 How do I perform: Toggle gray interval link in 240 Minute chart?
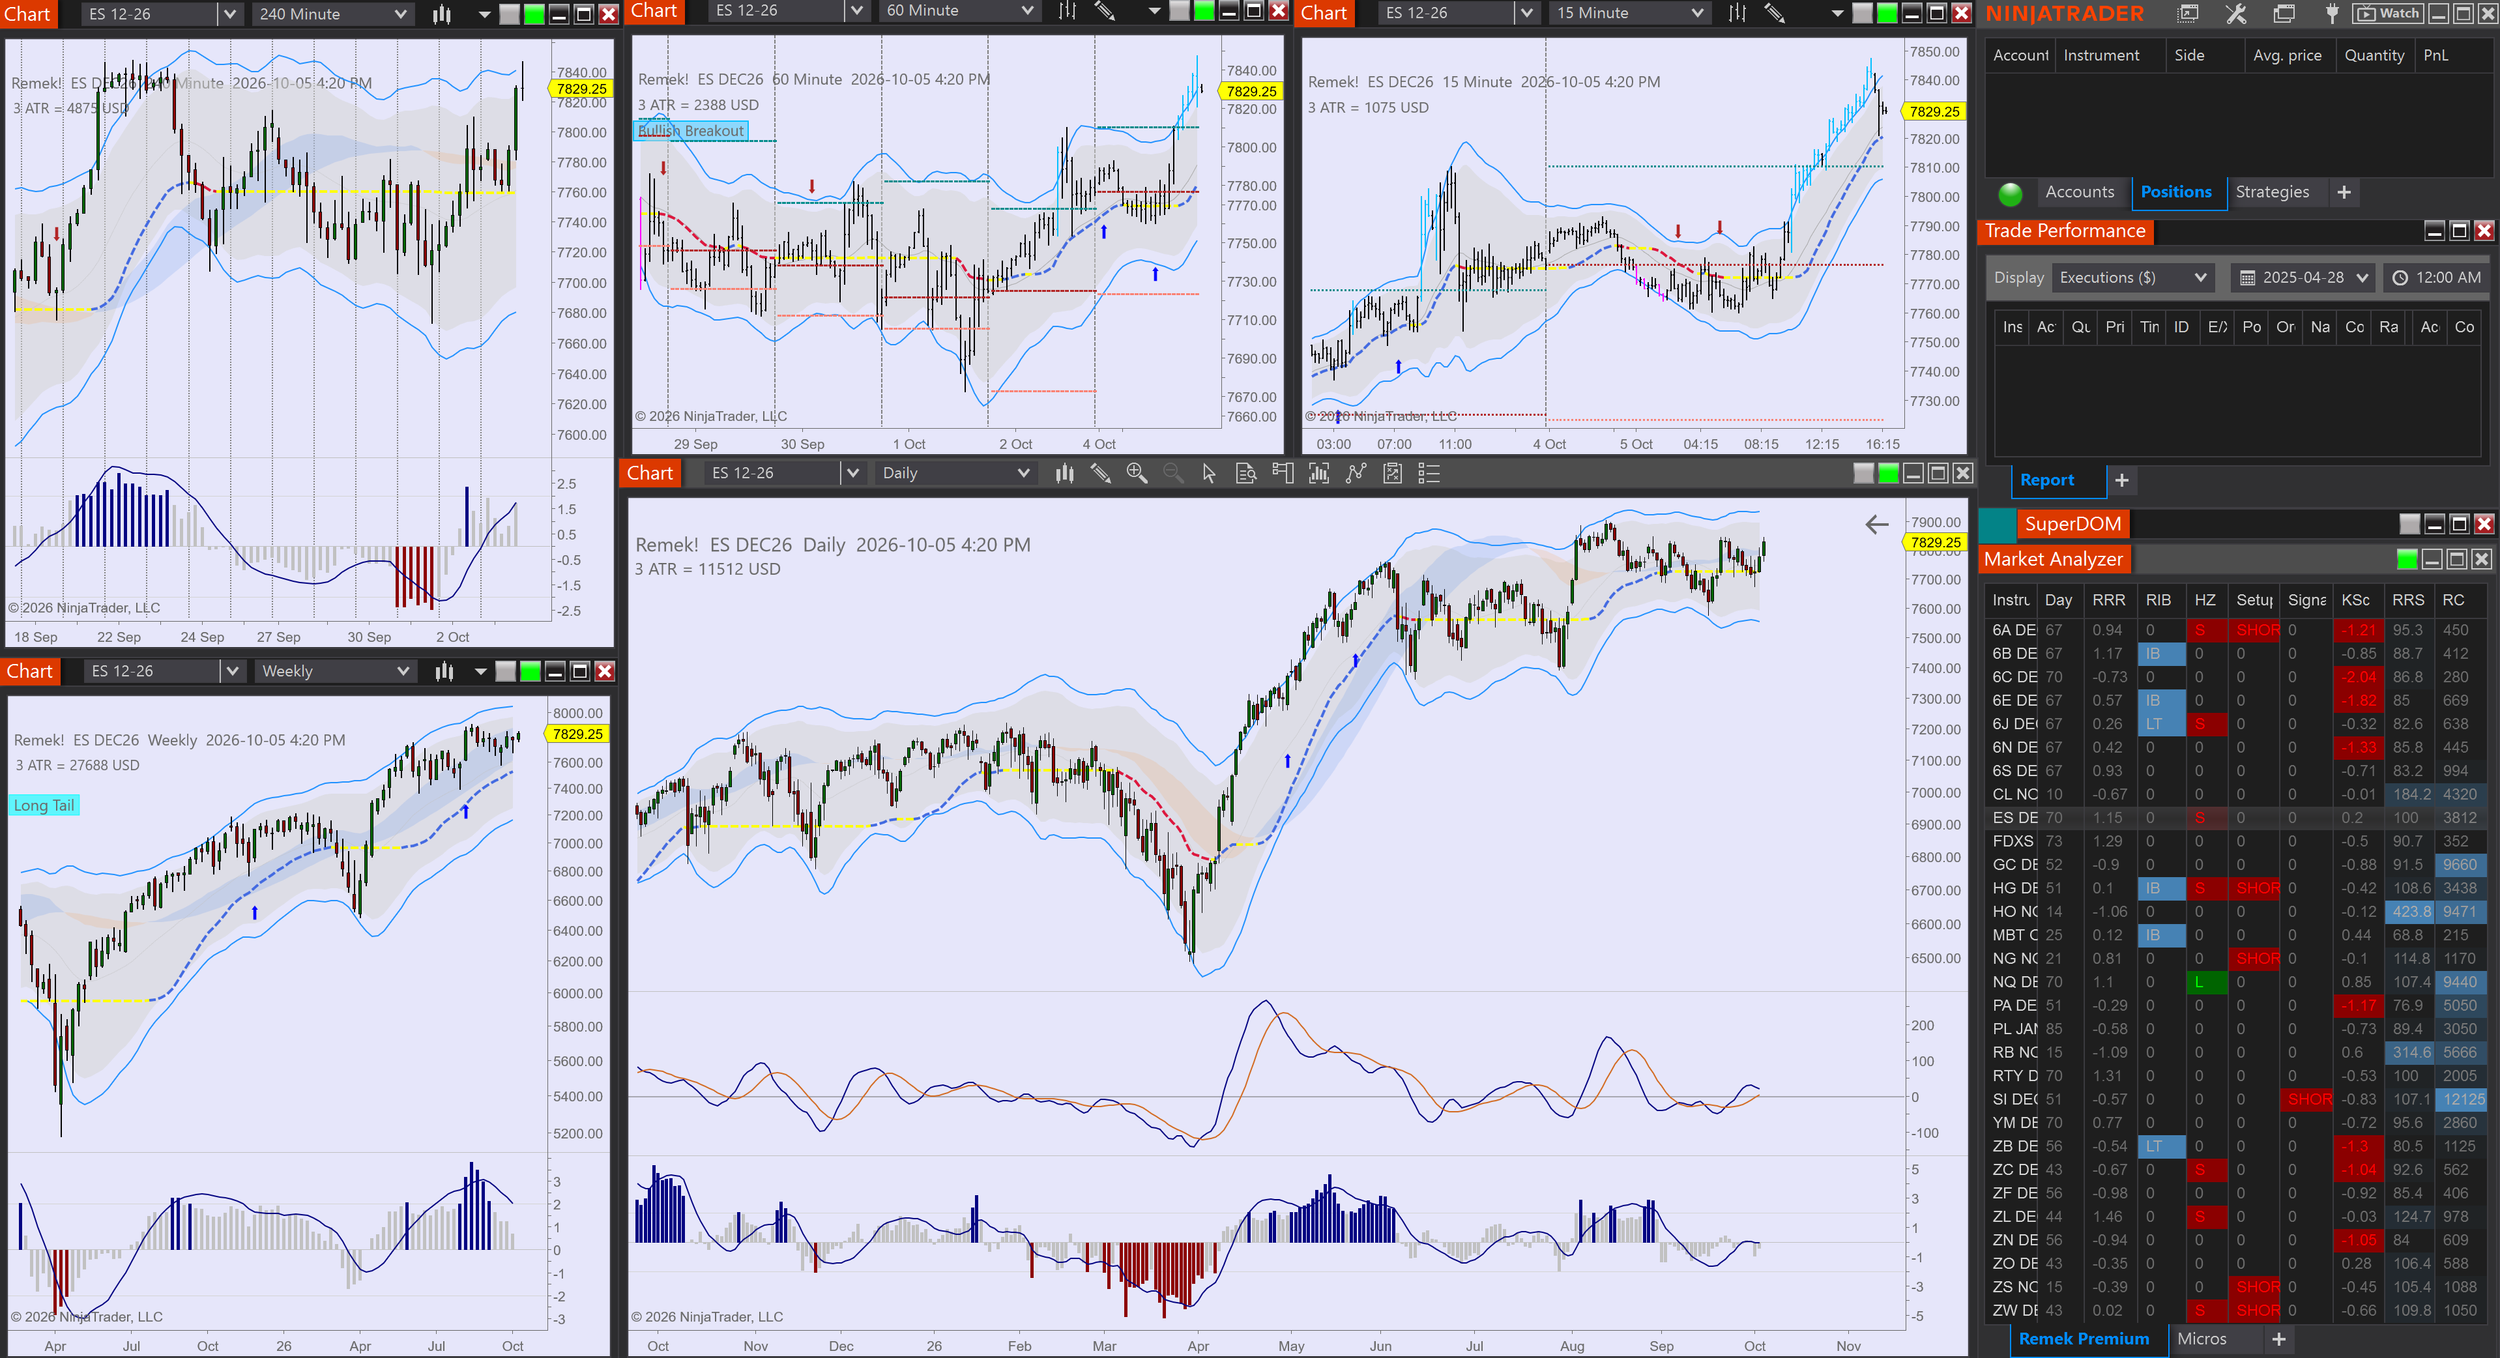tap(509, 14)
